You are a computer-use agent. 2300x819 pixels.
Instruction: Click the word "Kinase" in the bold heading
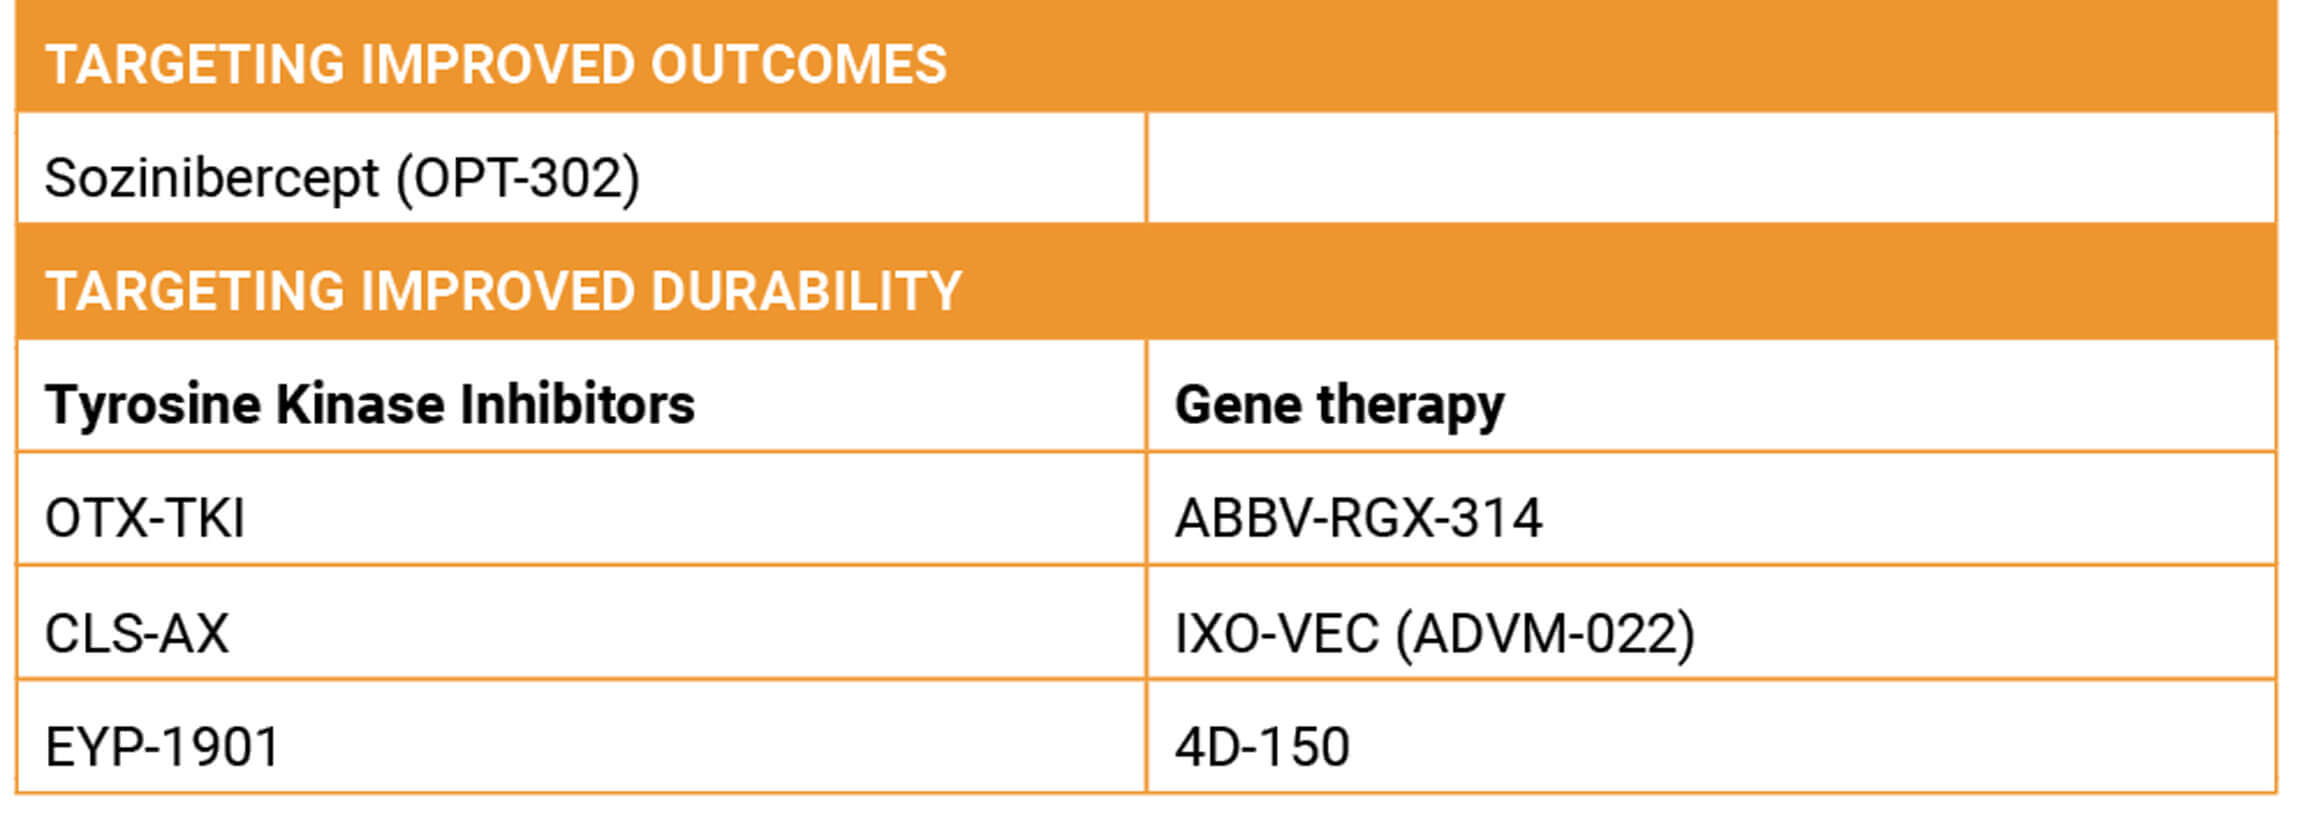(360, 405)
